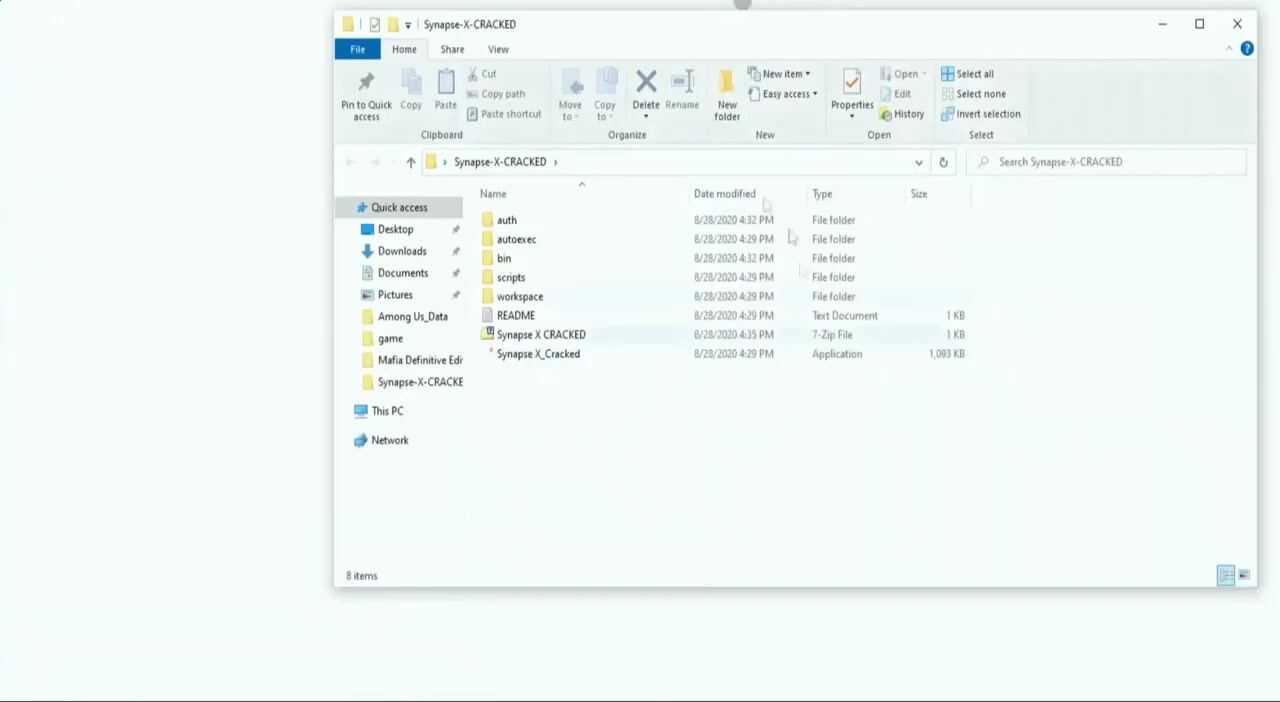Open Mafia Definitive Edition navigation folder
The width and height of the screenshot is (1280, 702).
pyautogui.click(x=419, y=360)
